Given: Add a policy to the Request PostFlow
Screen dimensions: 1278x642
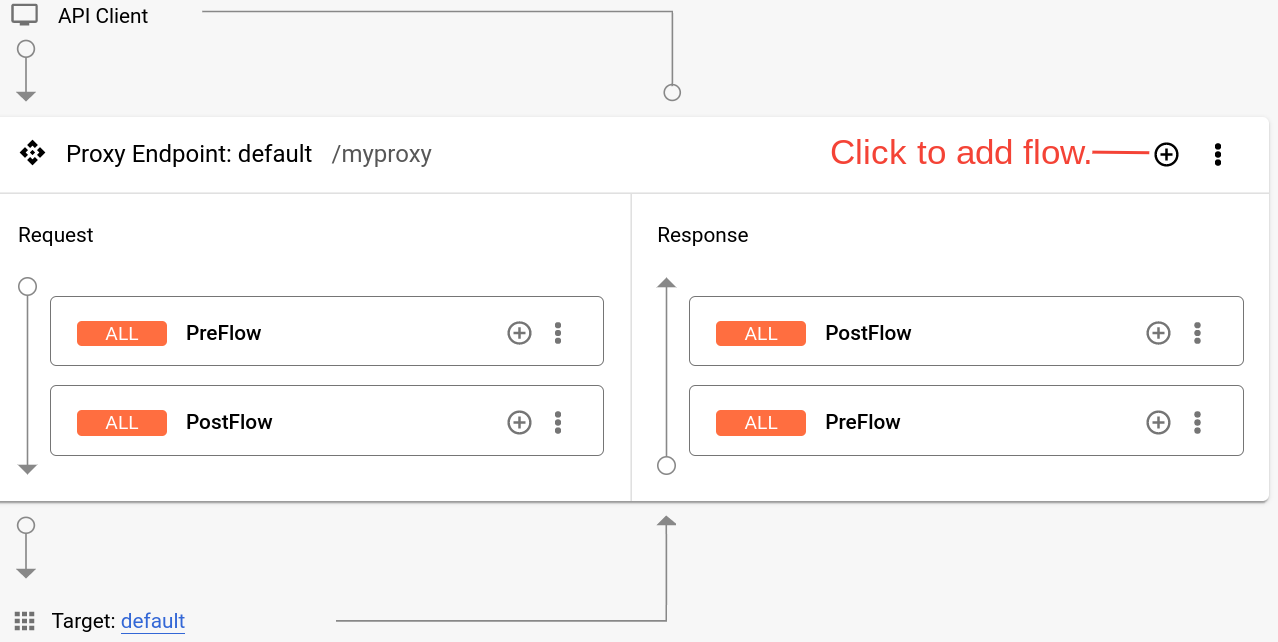Looking at the screenshot, I should point(519,421).
